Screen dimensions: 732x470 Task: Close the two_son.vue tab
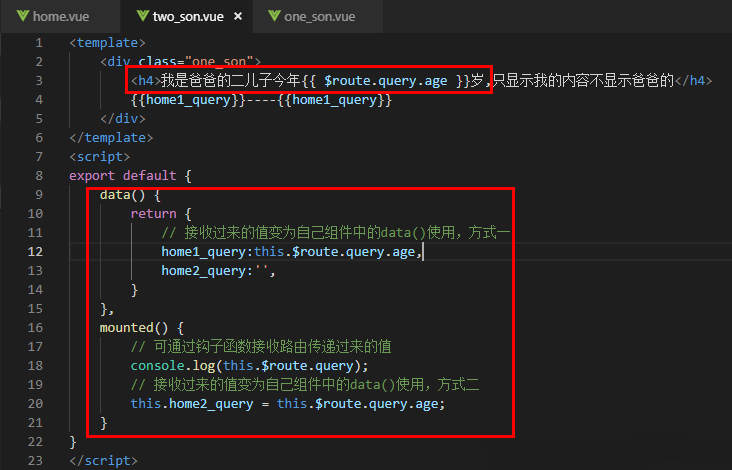point(238,16)
